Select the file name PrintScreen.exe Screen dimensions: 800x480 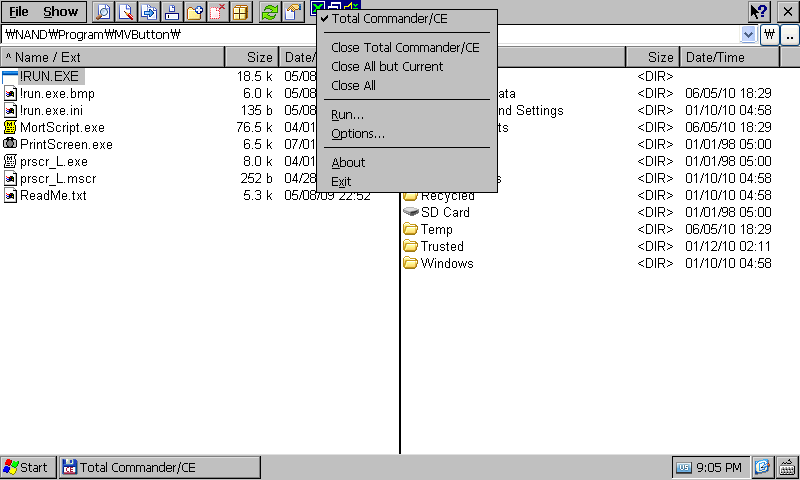66,144
